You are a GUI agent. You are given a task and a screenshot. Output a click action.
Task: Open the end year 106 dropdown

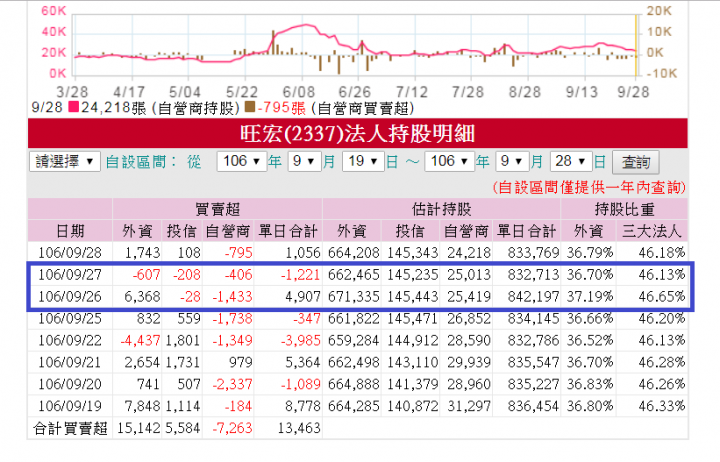449,162
